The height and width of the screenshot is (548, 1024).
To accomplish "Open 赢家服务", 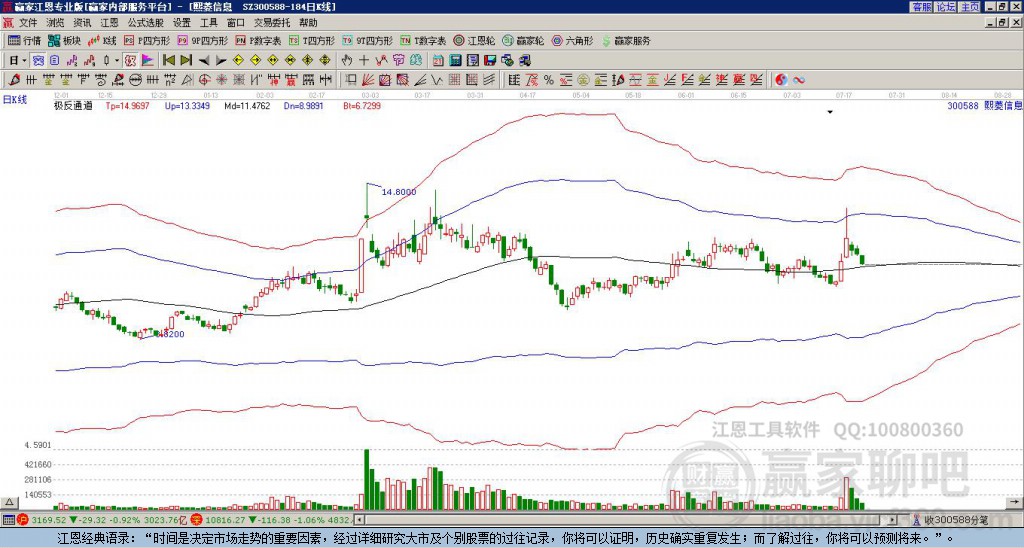I will (x=626, y=40).
